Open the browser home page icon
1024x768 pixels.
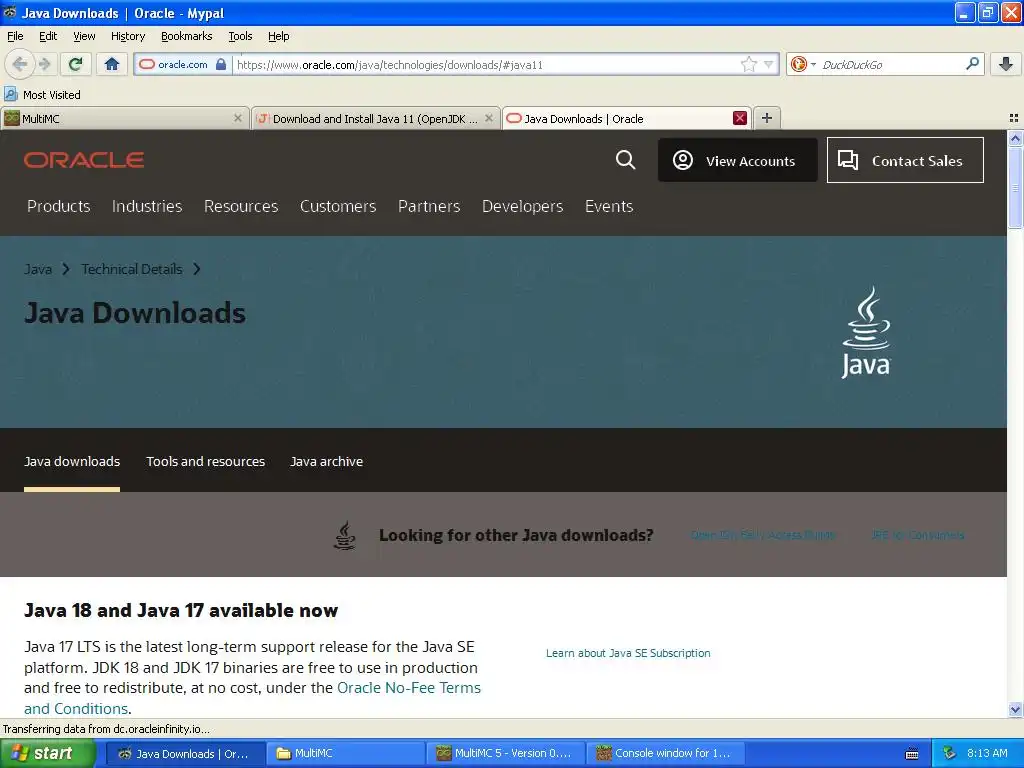(112, 64)
